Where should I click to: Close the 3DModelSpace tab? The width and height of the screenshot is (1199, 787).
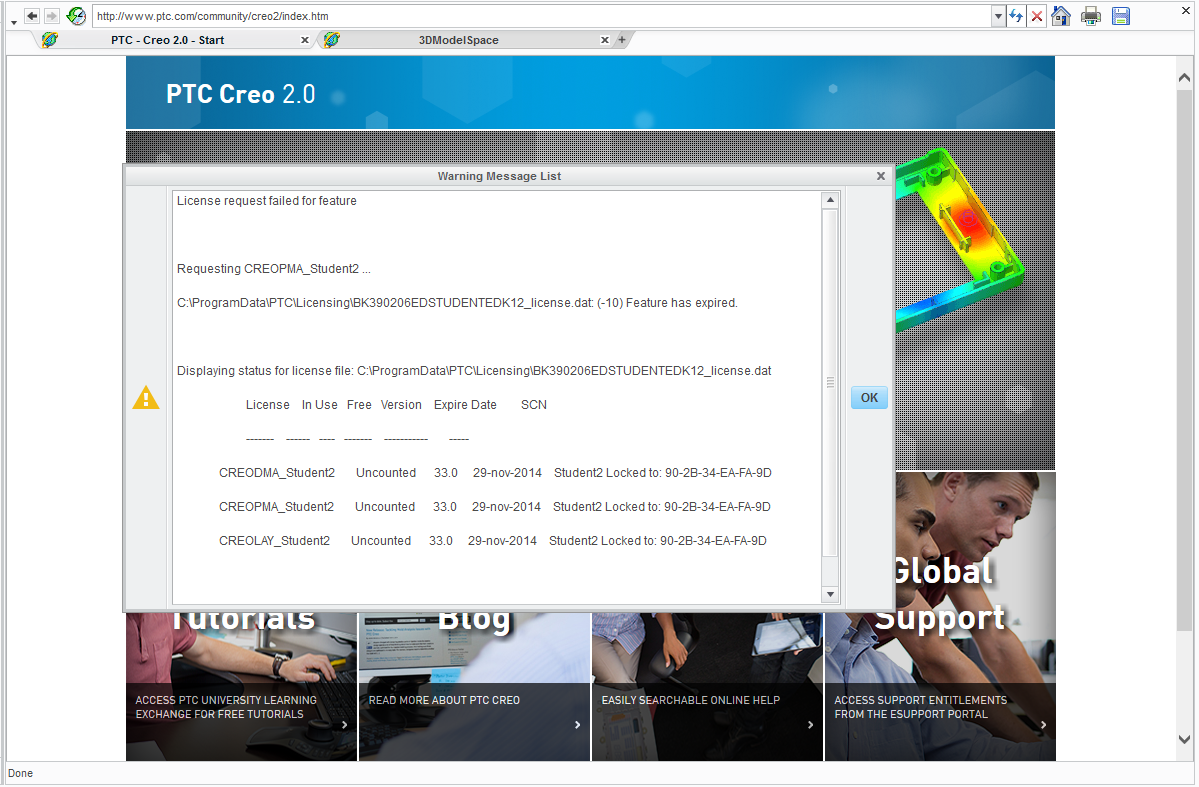604,41
